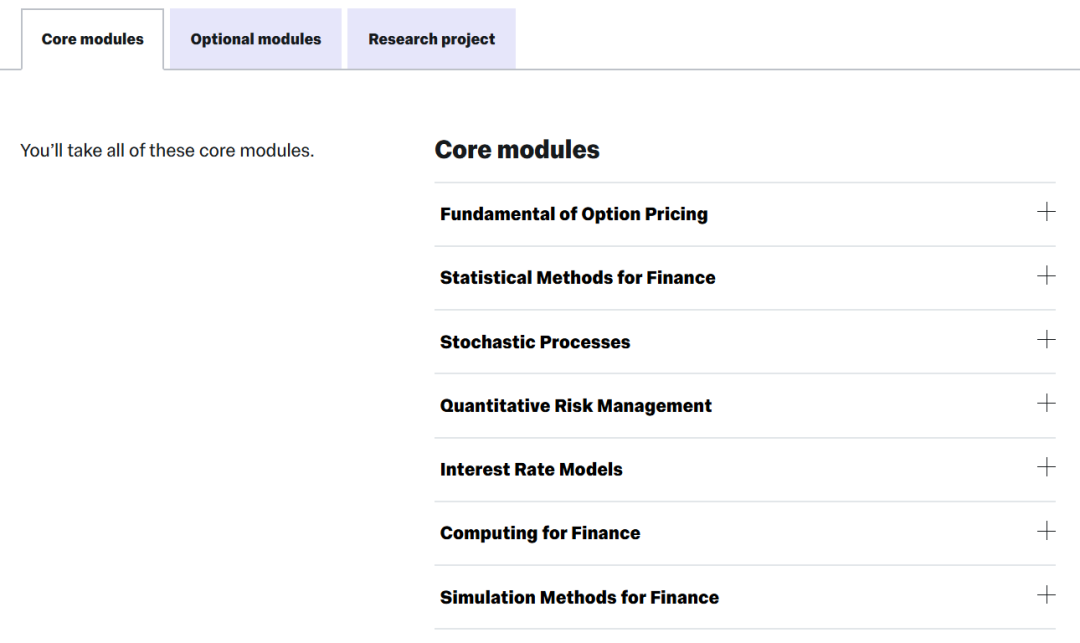
Task: Click the plus icon for Simulation Methods for Finance
Action: coord(1046,595)
